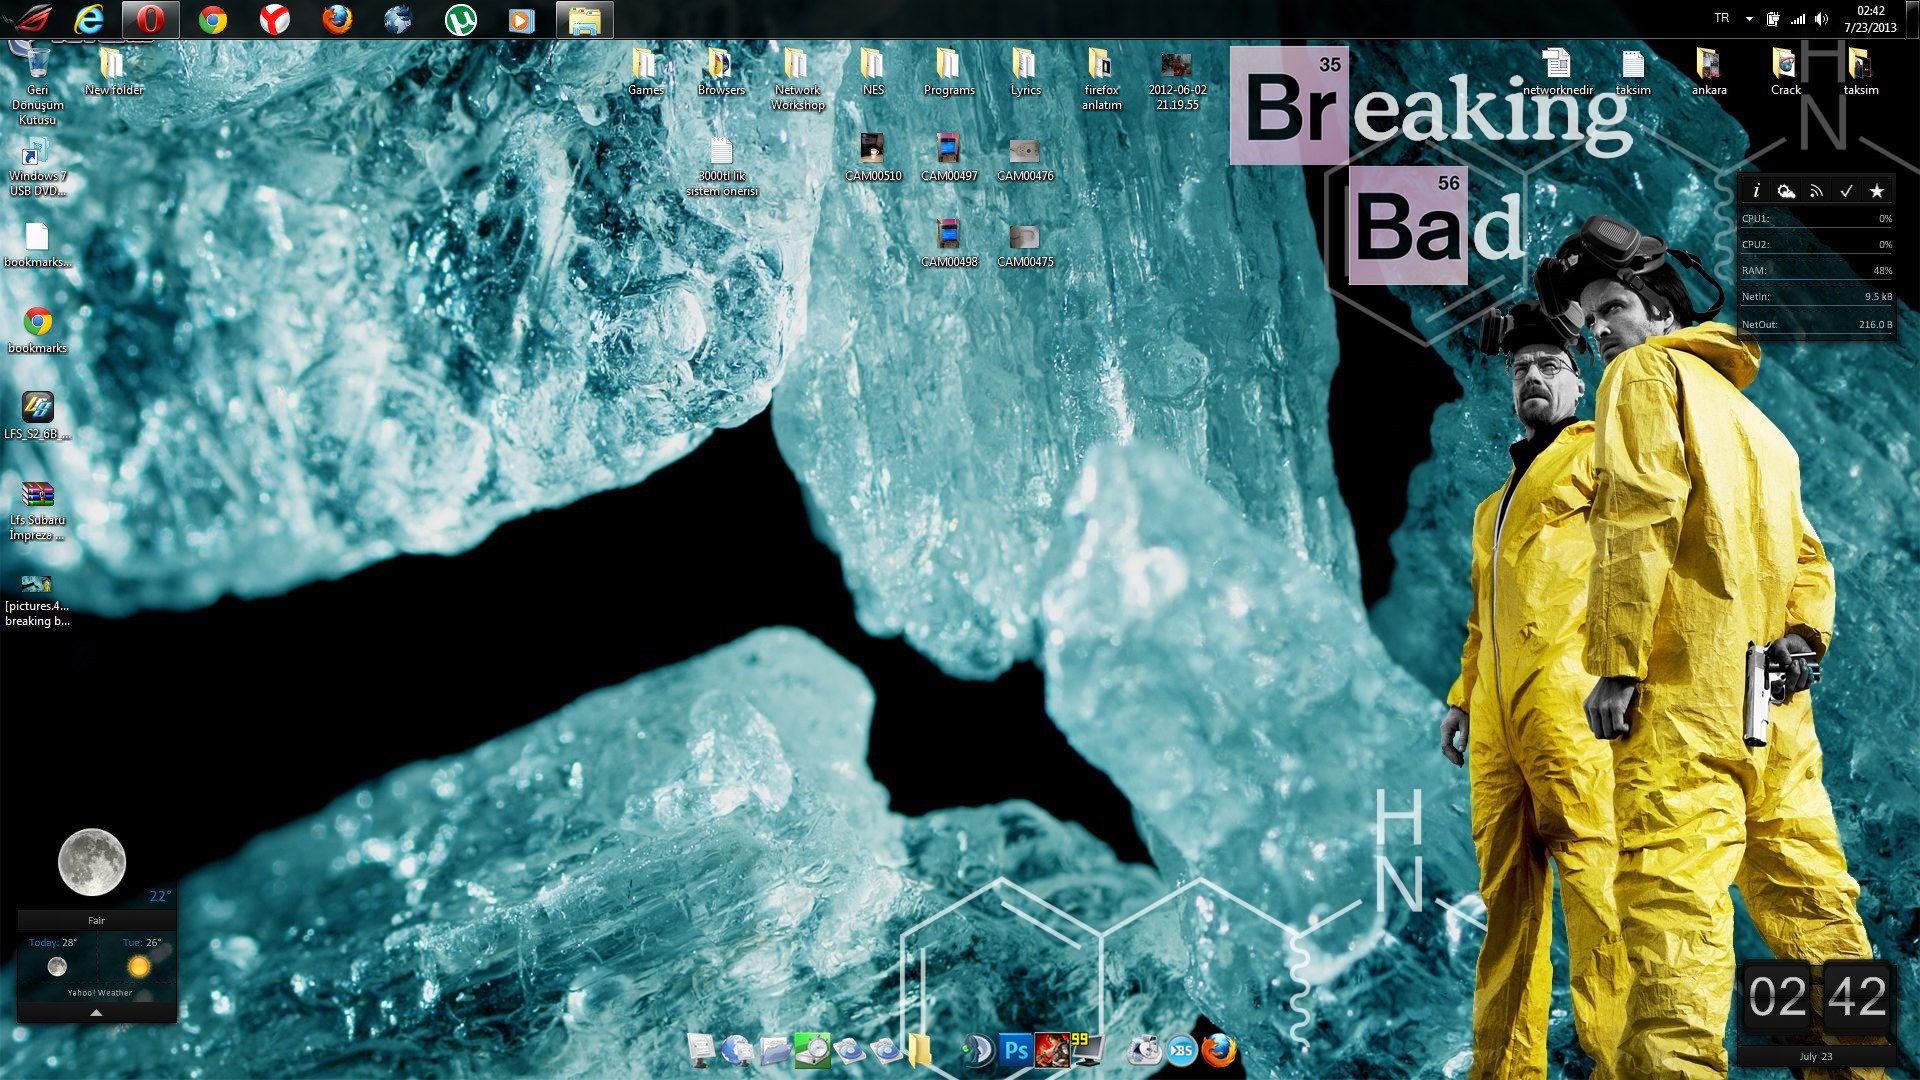Screen dimensions: 1920x1080
Task: Launch Google Chrome from the taskbar
Action: pos(212,19)
